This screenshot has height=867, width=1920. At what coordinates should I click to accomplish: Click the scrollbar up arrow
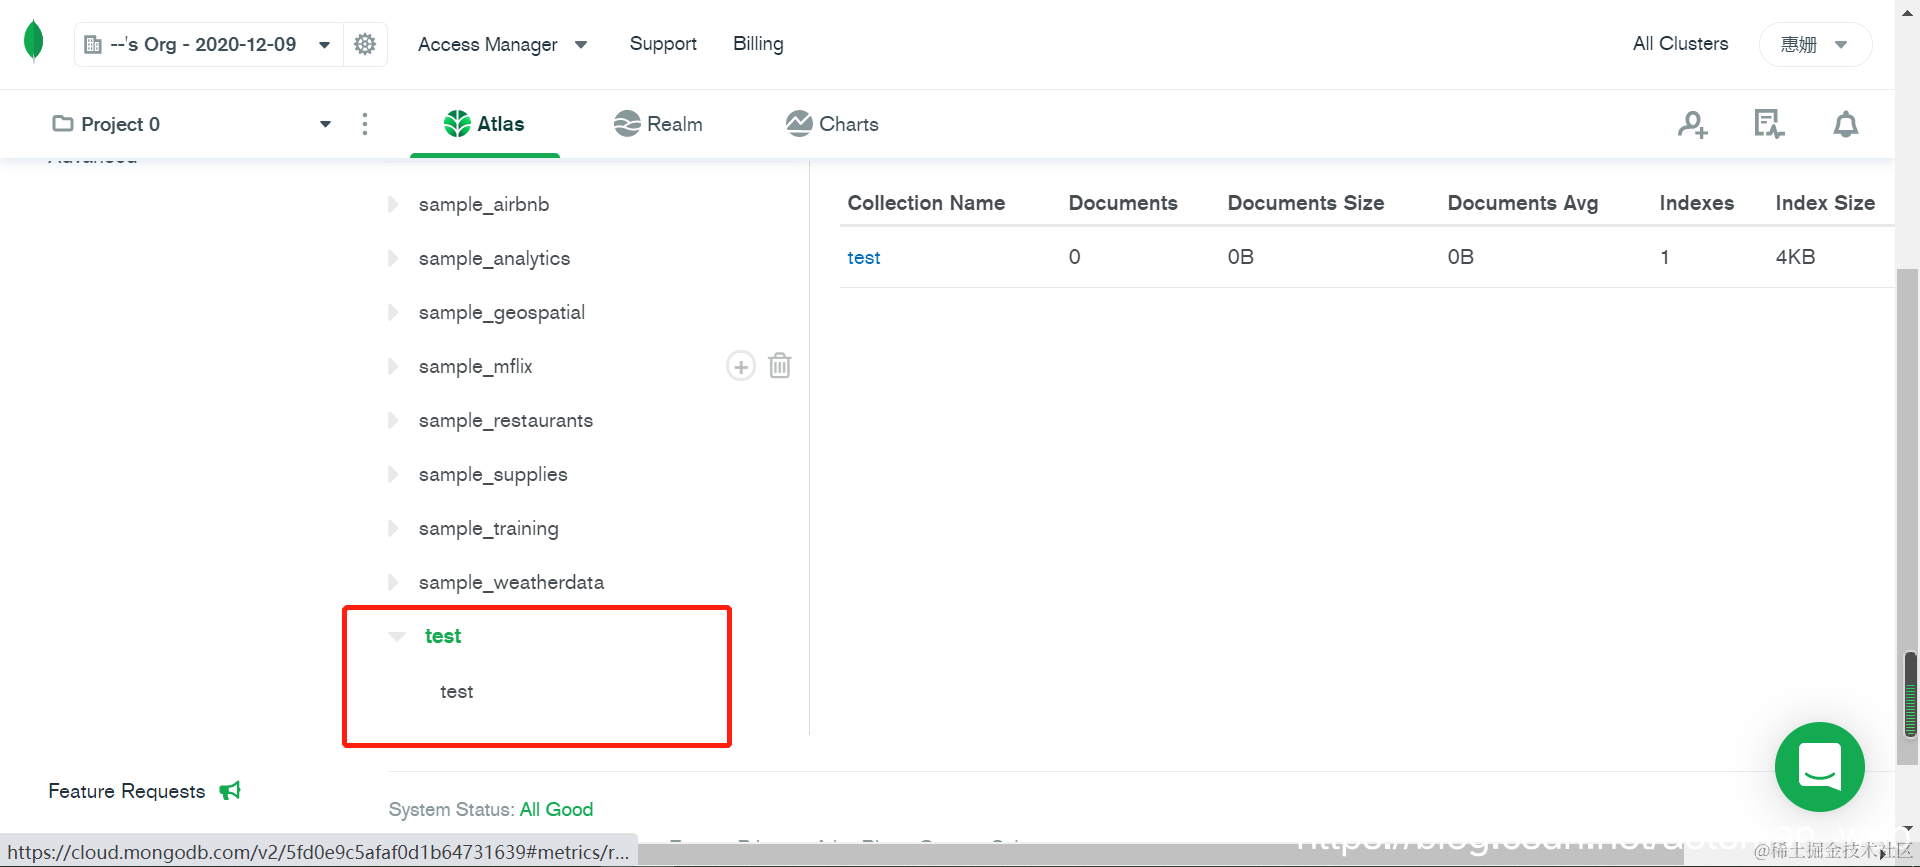[x=1908, y=13]
